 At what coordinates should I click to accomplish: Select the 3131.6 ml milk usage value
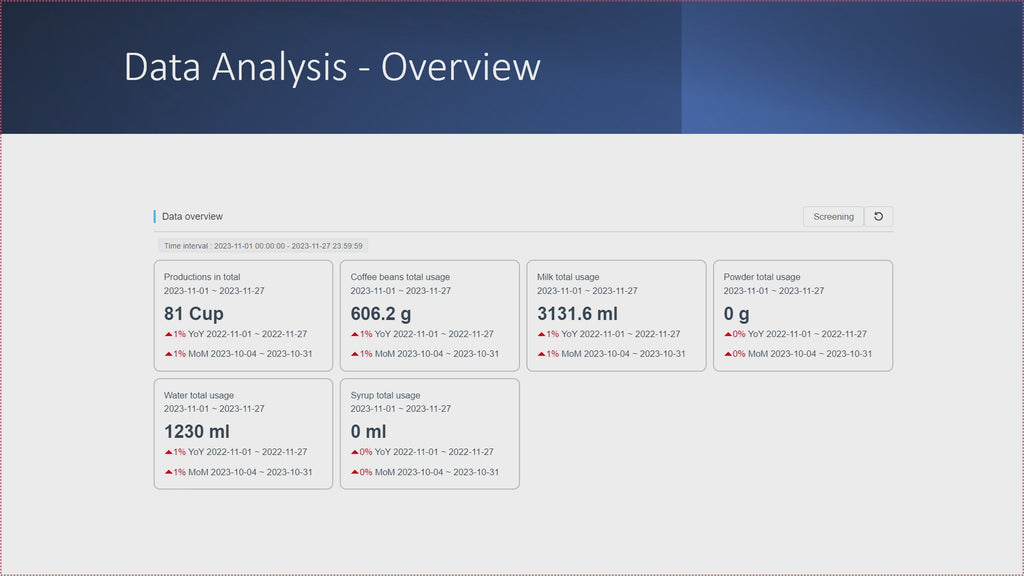[577, 314]
